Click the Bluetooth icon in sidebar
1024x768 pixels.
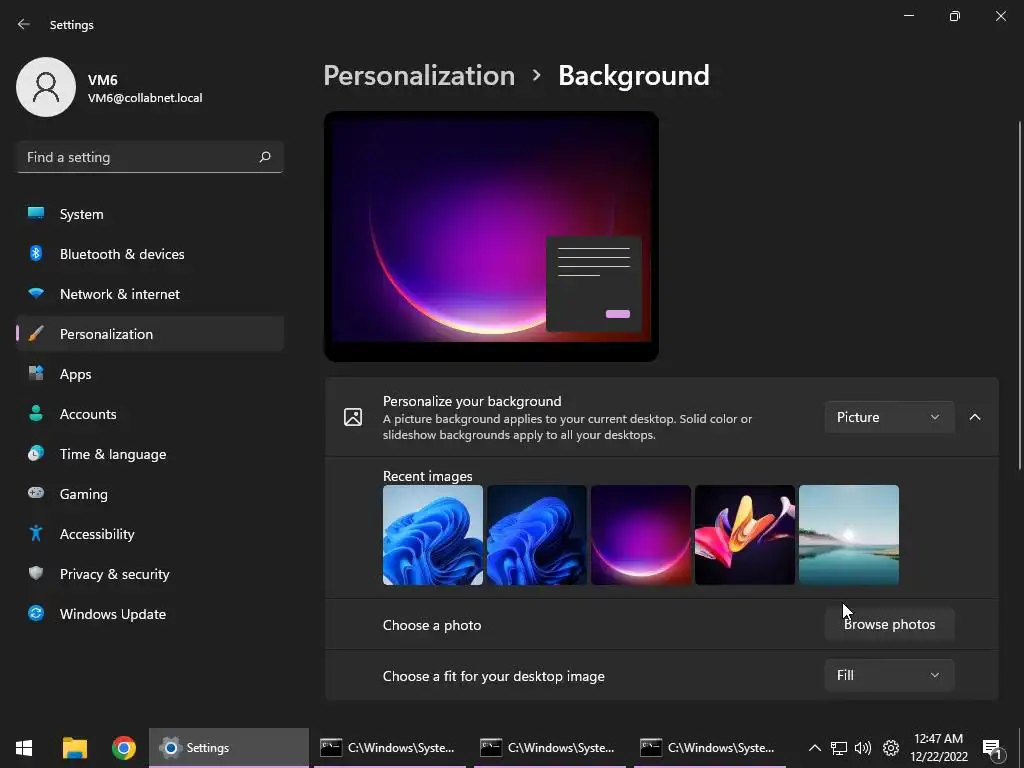(36, 253)
